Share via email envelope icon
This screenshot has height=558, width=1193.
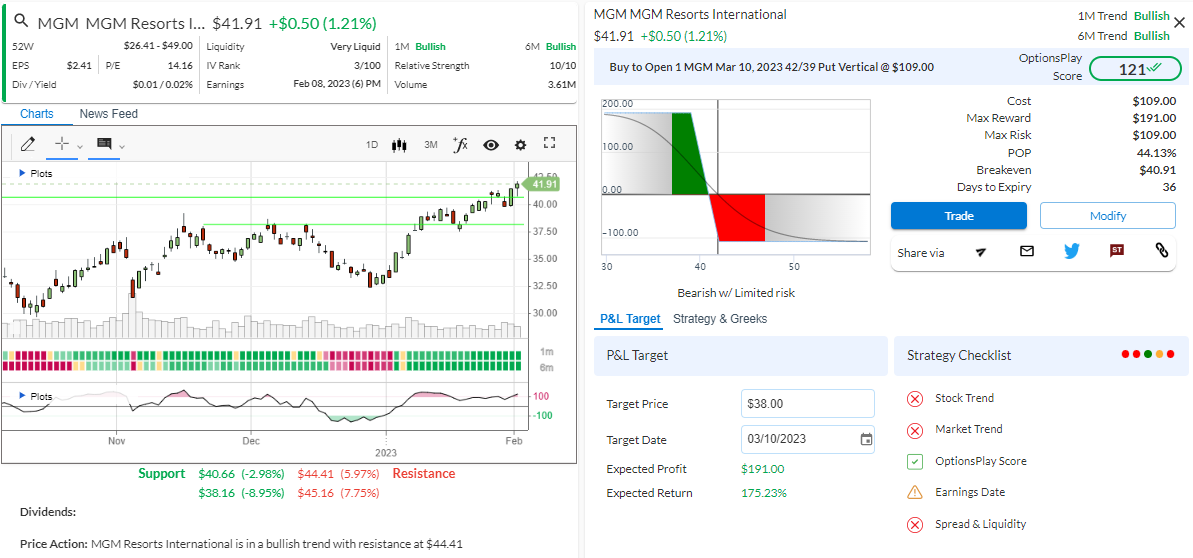click(x=1027, y=250)
